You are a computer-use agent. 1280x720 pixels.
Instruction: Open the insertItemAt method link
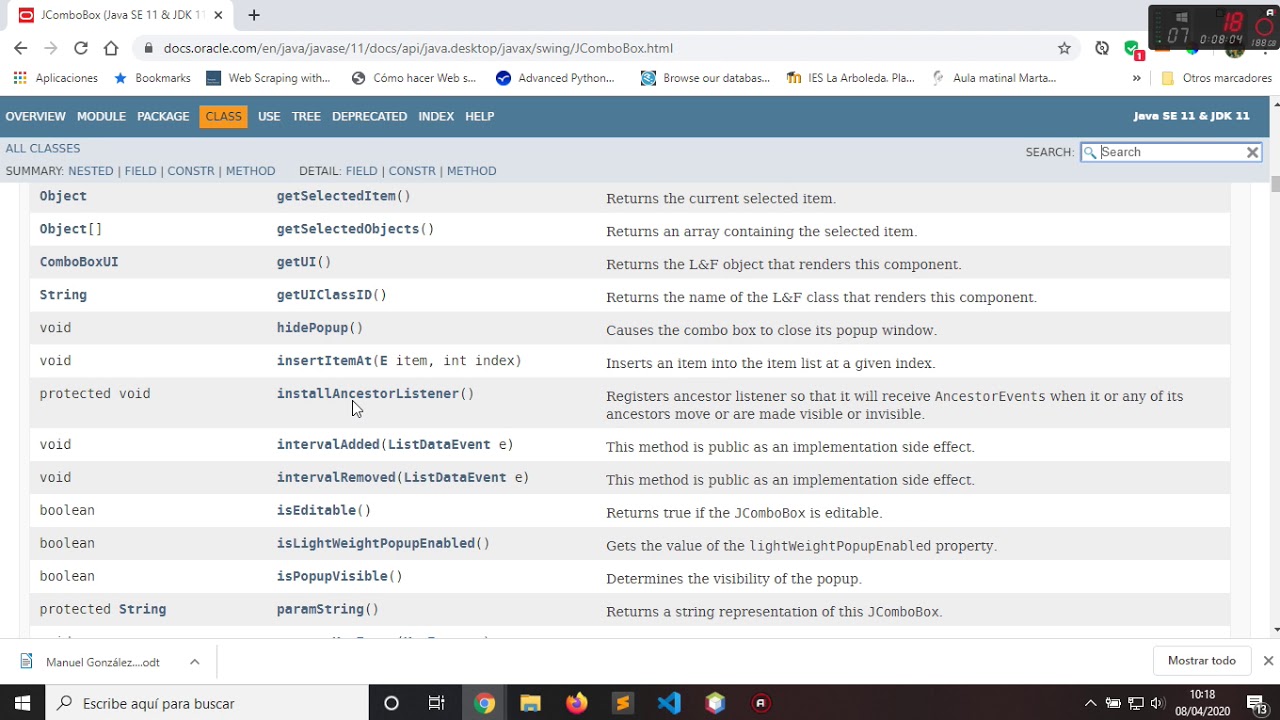[324, 361]
